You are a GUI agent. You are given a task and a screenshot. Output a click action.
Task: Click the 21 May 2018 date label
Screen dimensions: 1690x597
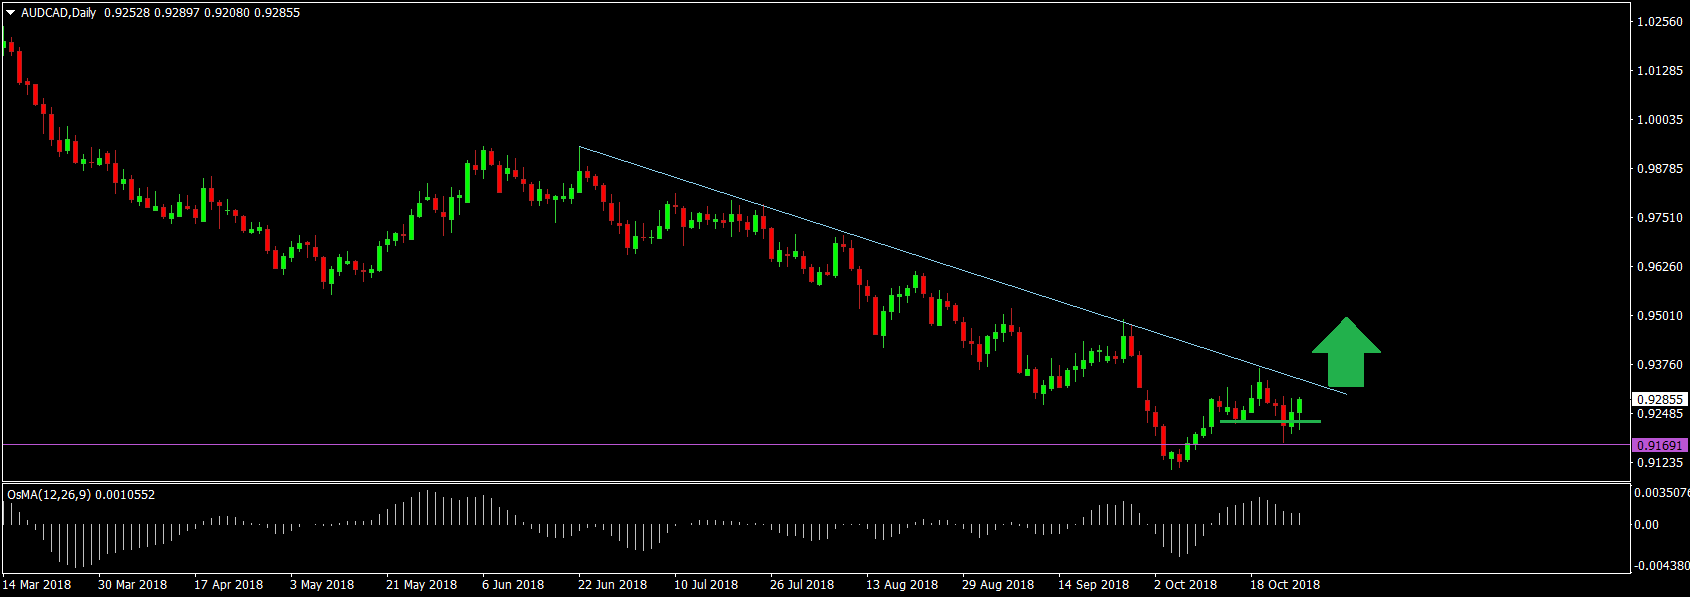click(x=421, y=585)
